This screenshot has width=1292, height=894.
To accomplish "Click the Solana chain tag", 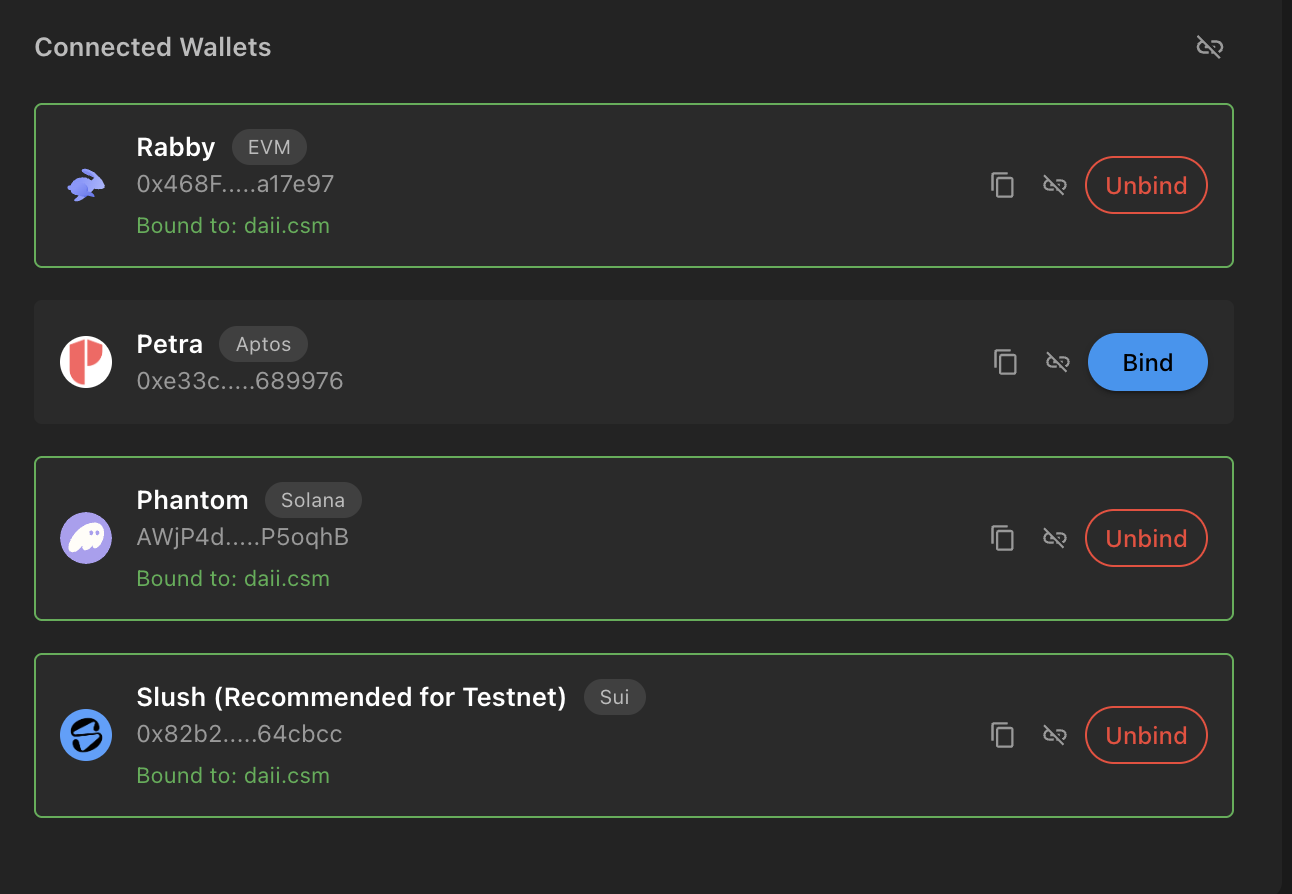I will (x=313, y=500).
